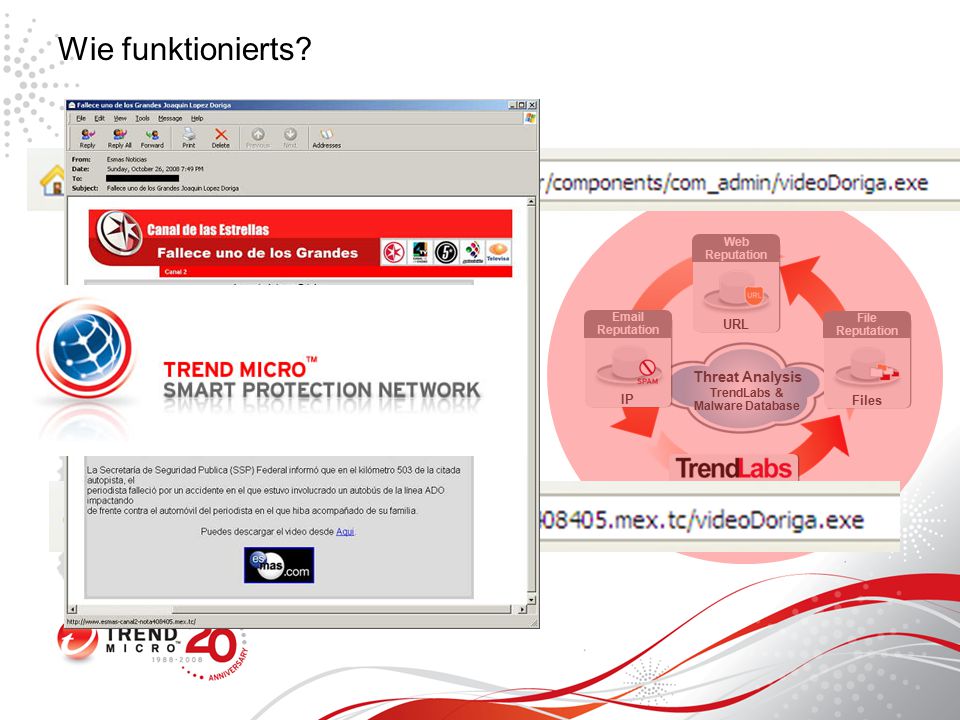This screenshot has height=720, width=960.
Task: Click the status bar URL text
Action: [131, 621]
